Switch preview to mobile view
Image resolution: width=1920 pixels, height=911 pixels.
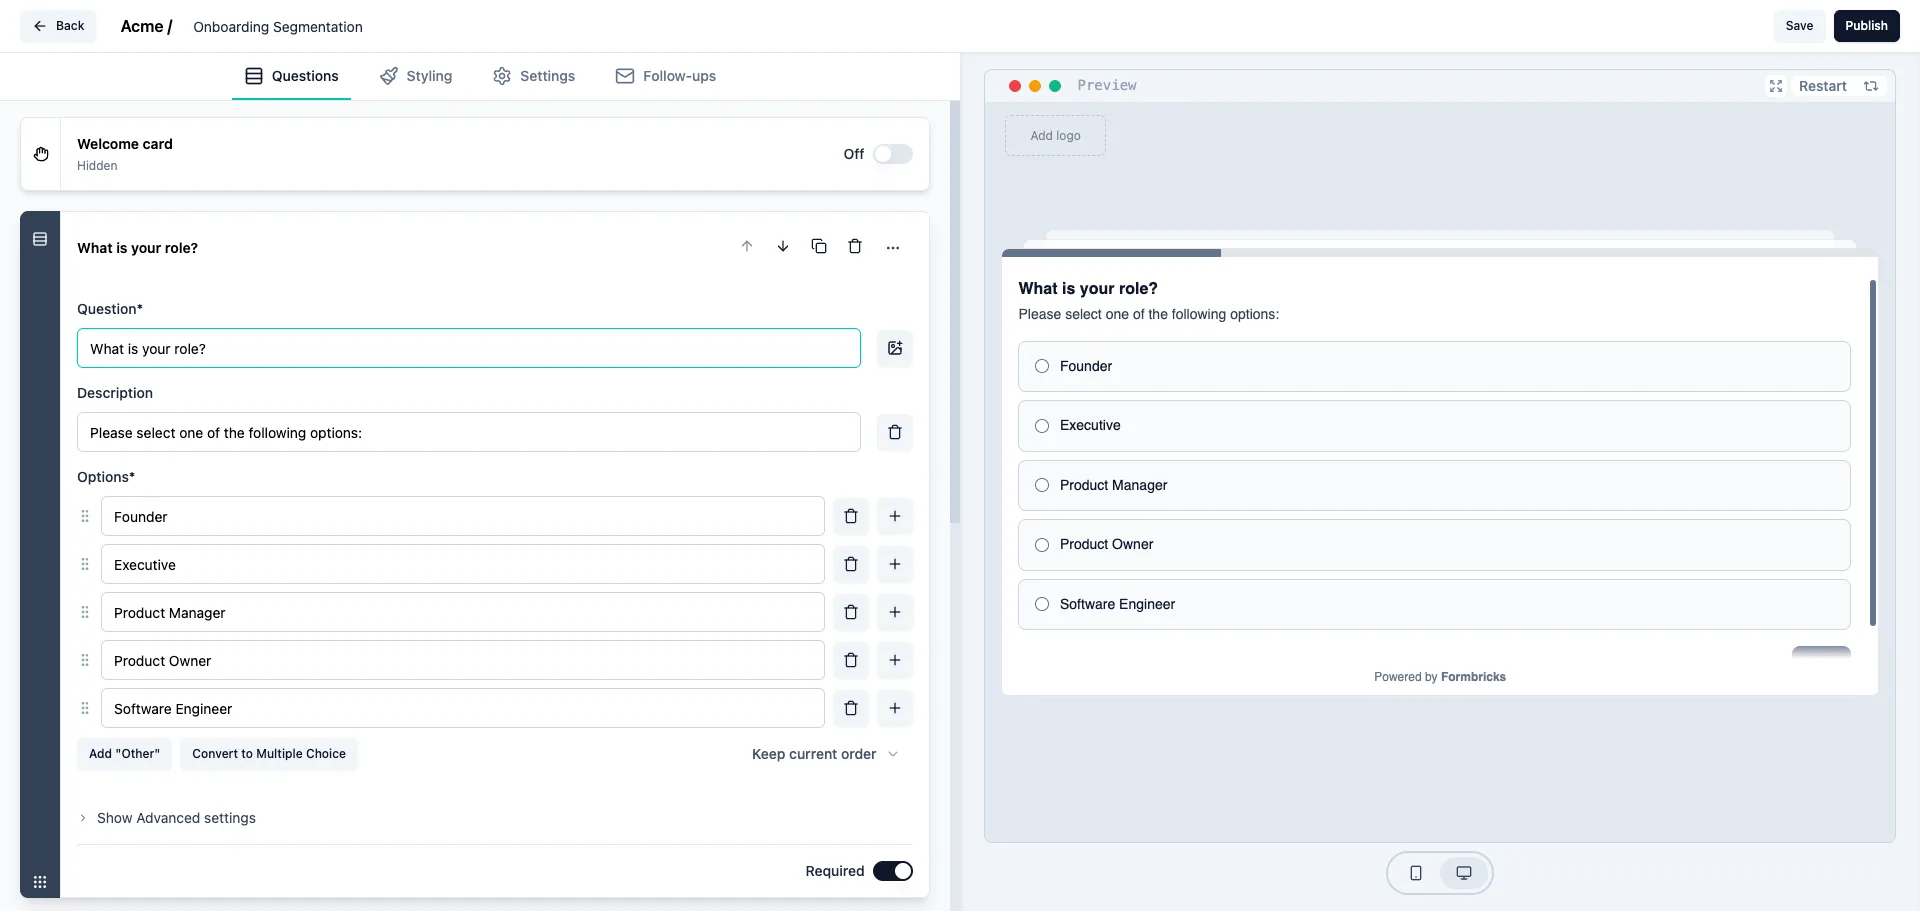click(1416, 873)
